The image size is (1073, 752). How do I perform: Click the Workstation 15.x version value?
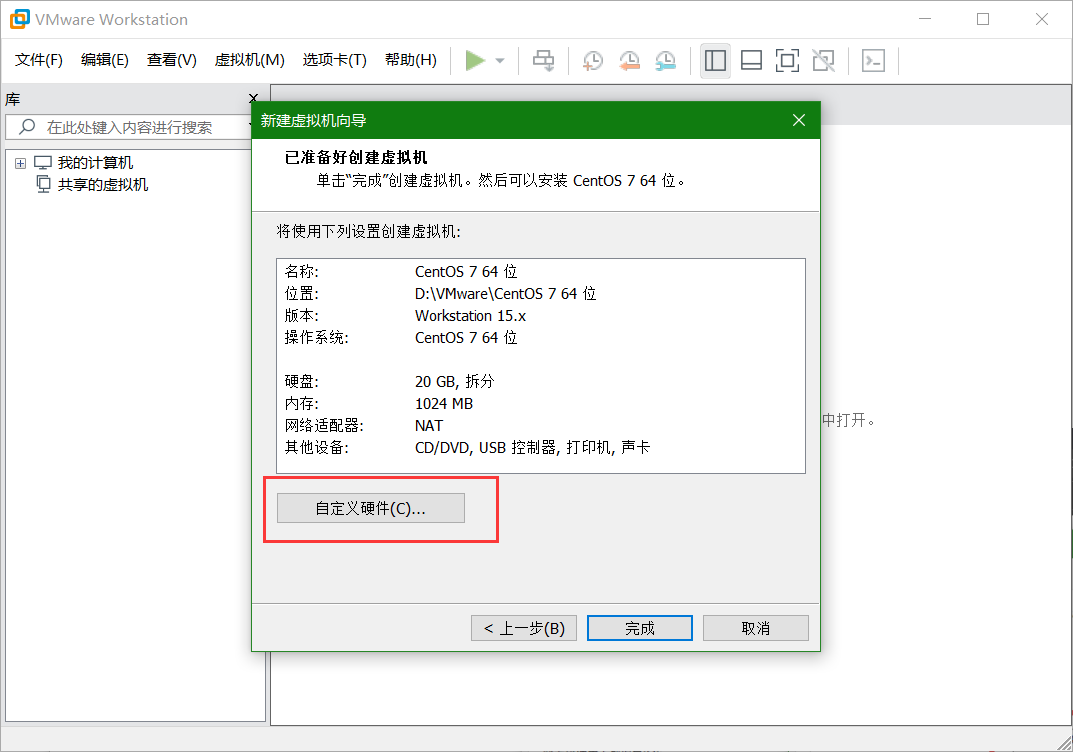pyautogui.click(x=470, y=315)
